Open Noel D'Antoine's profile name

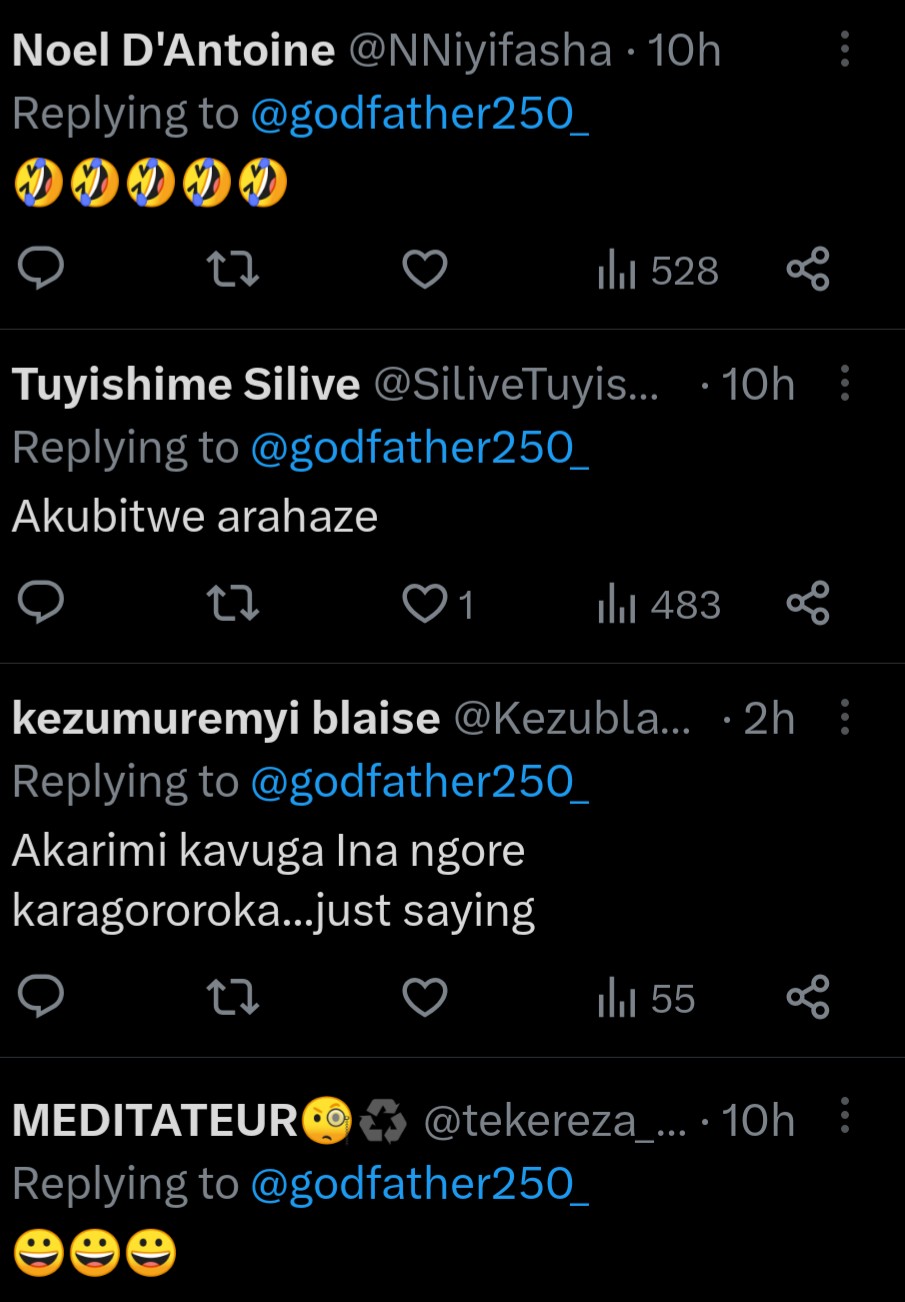pyautogui.click(x=173, y=50)
